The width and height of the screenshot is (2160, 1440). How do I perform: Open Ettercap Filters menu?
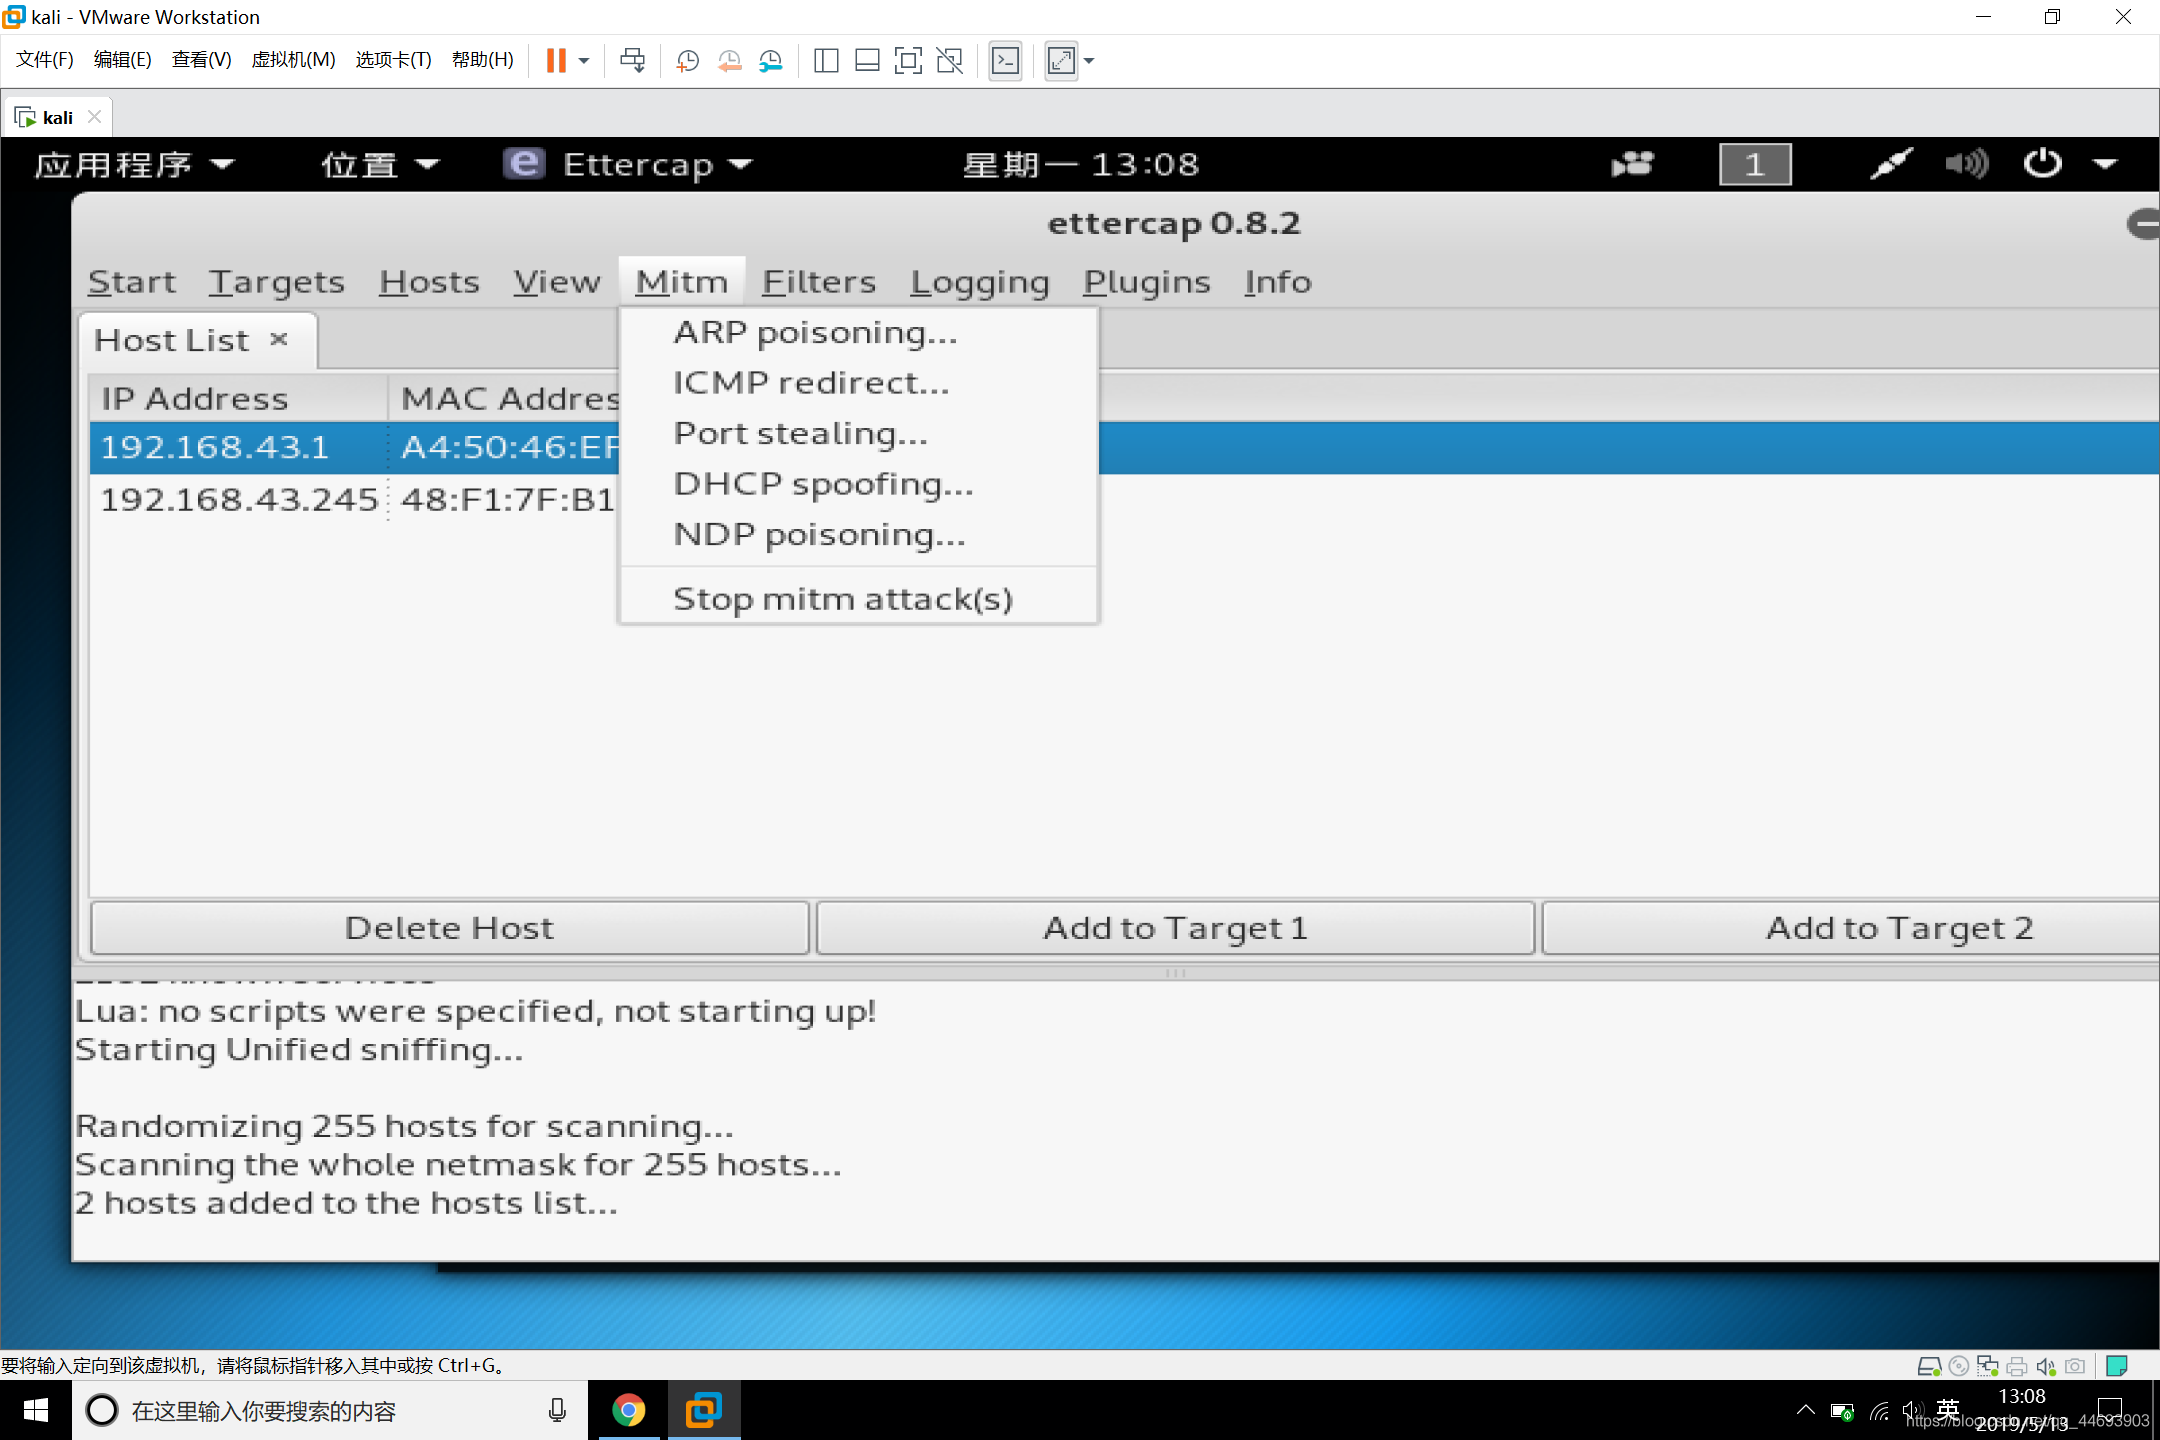(819, 282)
